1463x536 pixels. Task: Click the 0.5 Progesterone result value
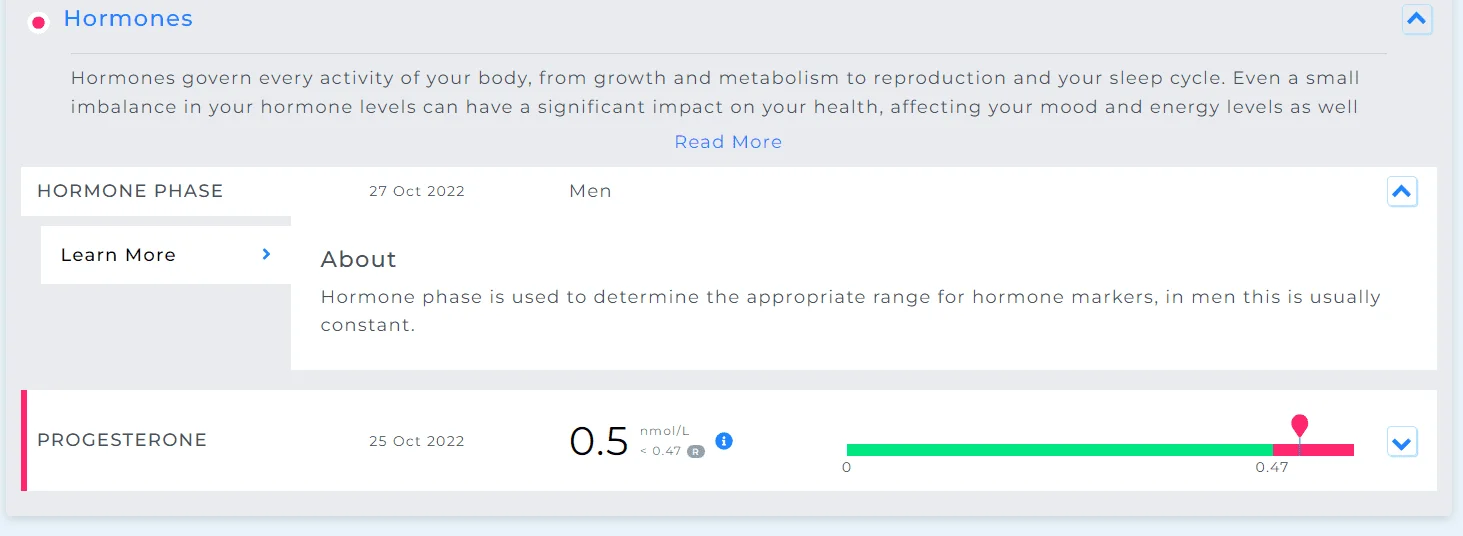599,441
